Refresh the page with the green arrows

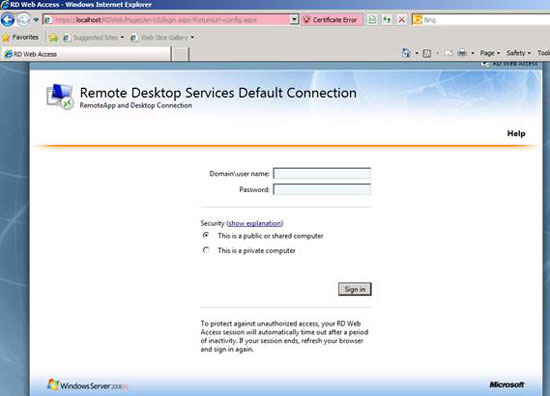tap(387, 20)
